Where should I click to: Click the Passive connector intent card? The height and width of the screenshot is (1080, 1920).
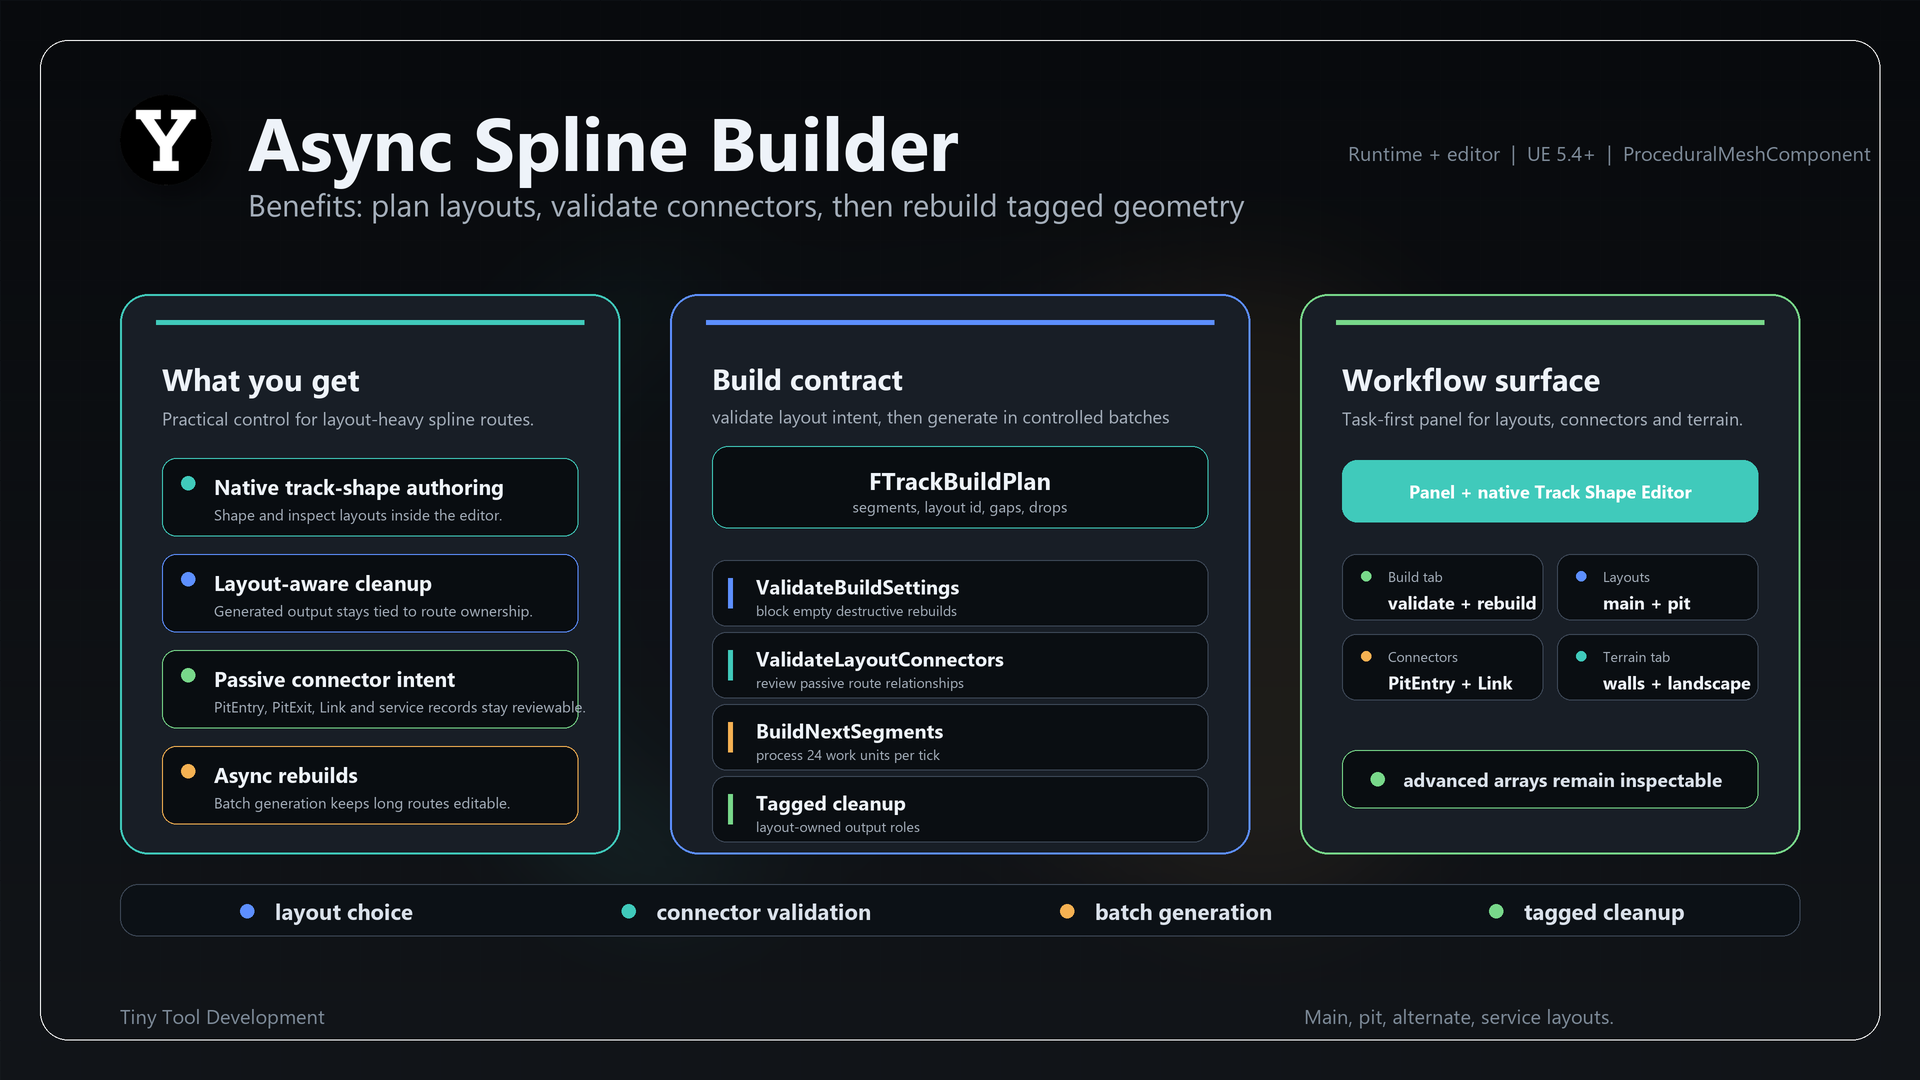pyautogui.click(x=370, y=689)
